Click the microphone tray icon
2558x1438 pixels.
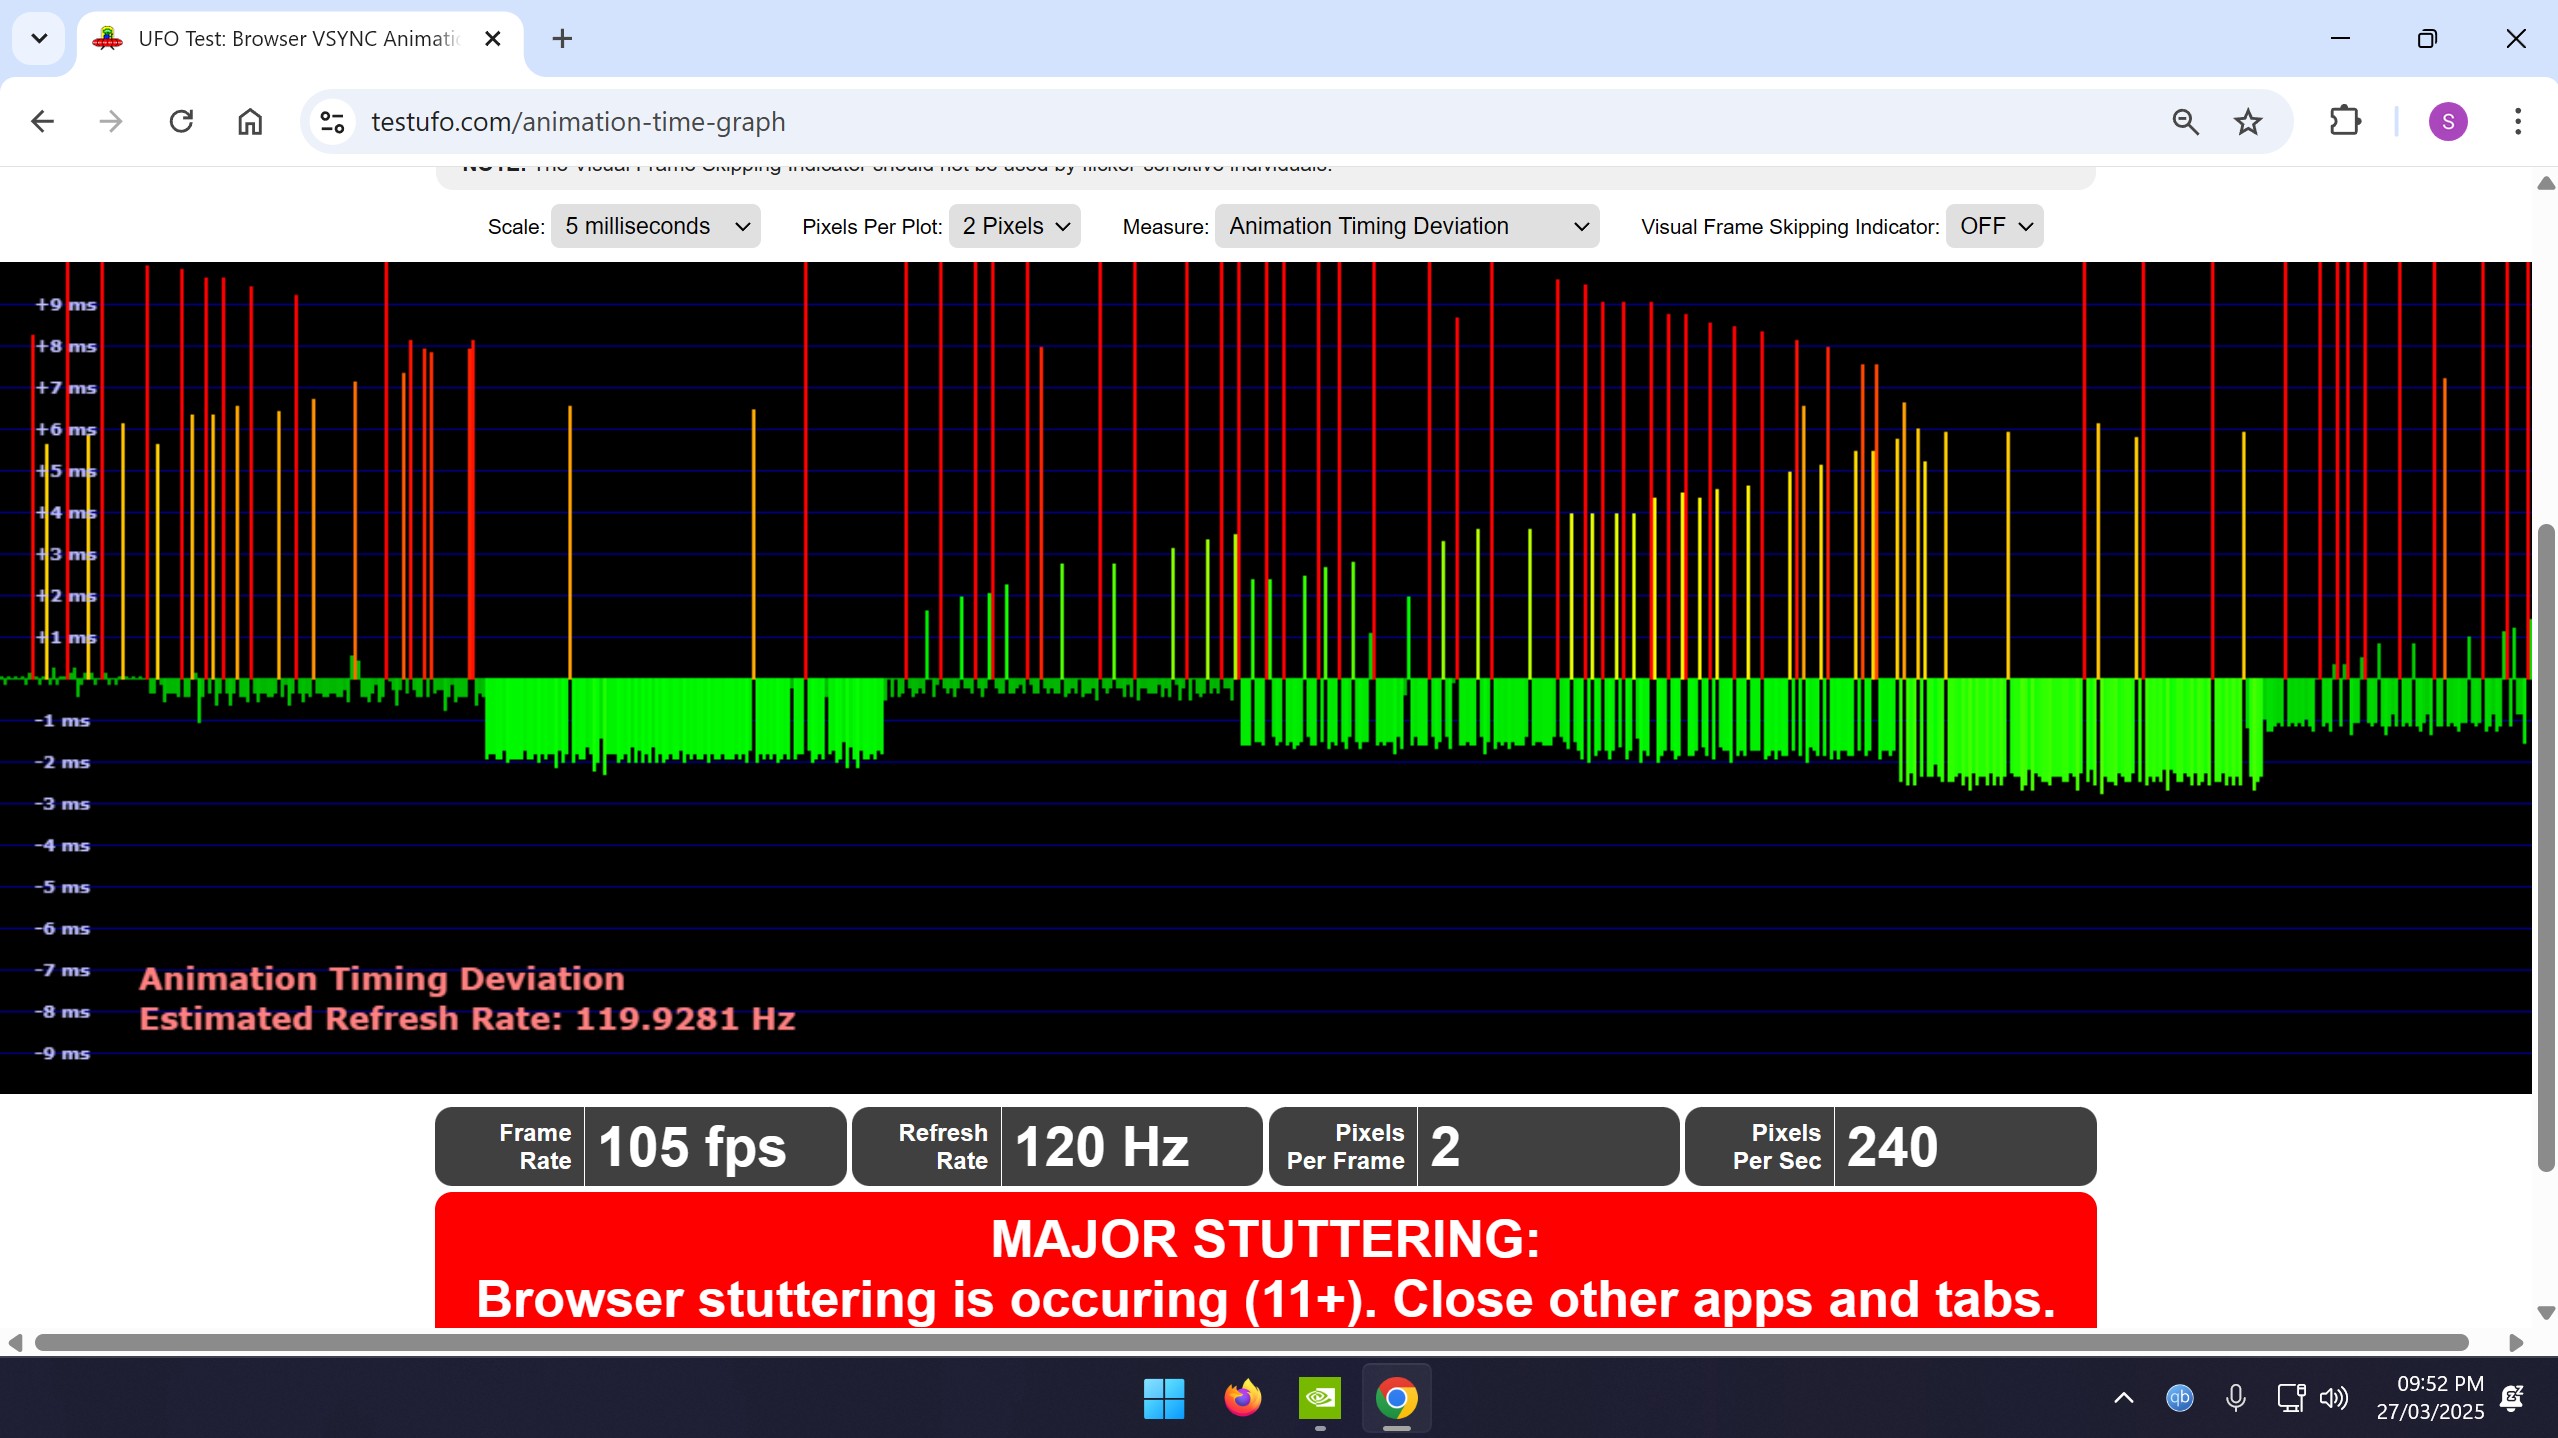[x=2236, y=1398]
